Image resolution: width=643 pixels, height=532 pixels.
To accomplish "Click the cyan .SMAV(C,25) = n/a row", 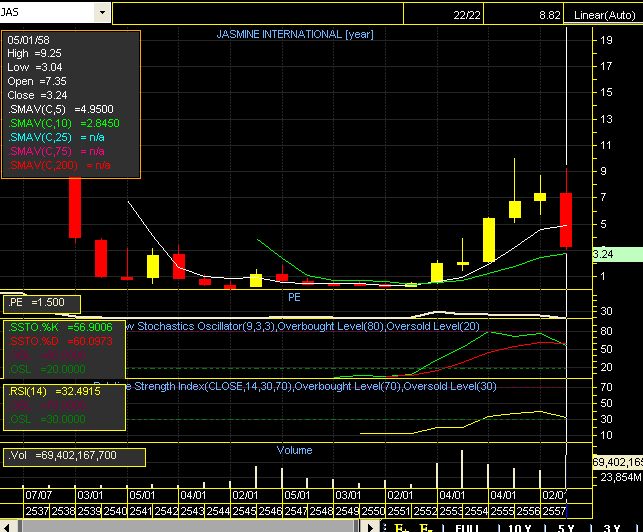I will 56,137.
